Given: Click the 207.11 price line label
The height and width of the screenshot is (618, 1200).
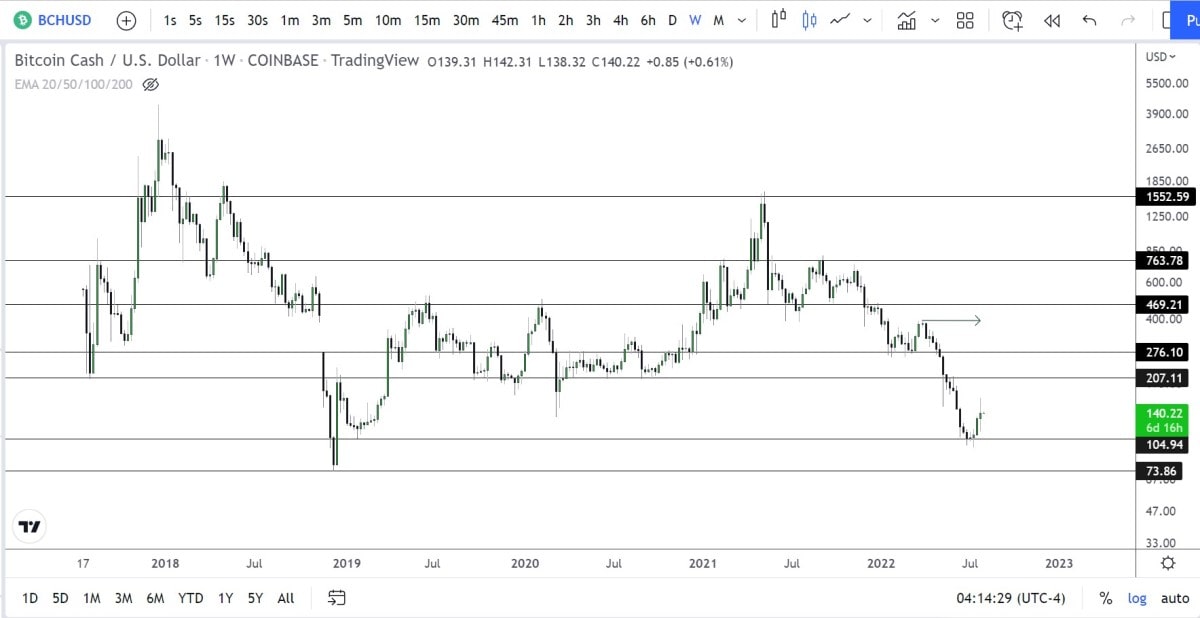Looking at the screenshot, I should pyautogui.click(x=1162, y=378).
